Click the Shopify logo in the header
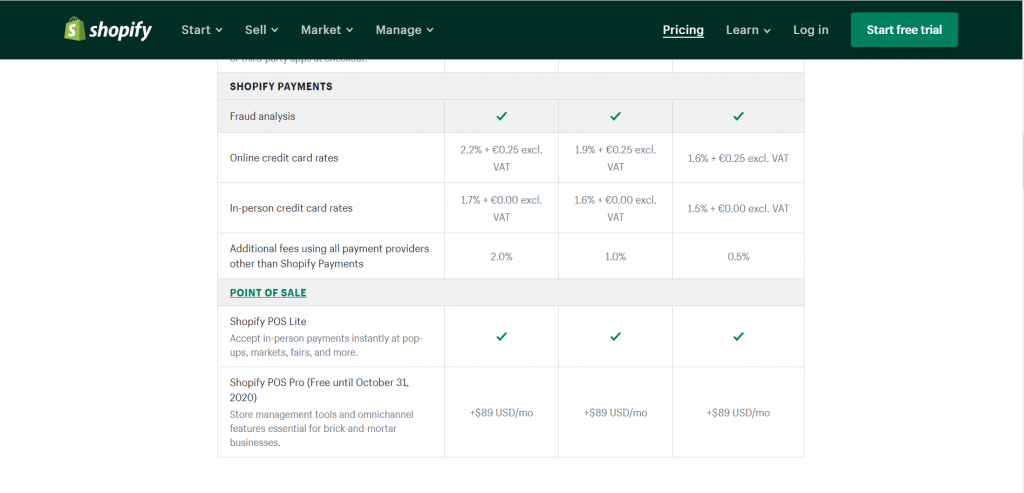The width and height of the screenshot is (1024, 493). click(x=108, y=29)
